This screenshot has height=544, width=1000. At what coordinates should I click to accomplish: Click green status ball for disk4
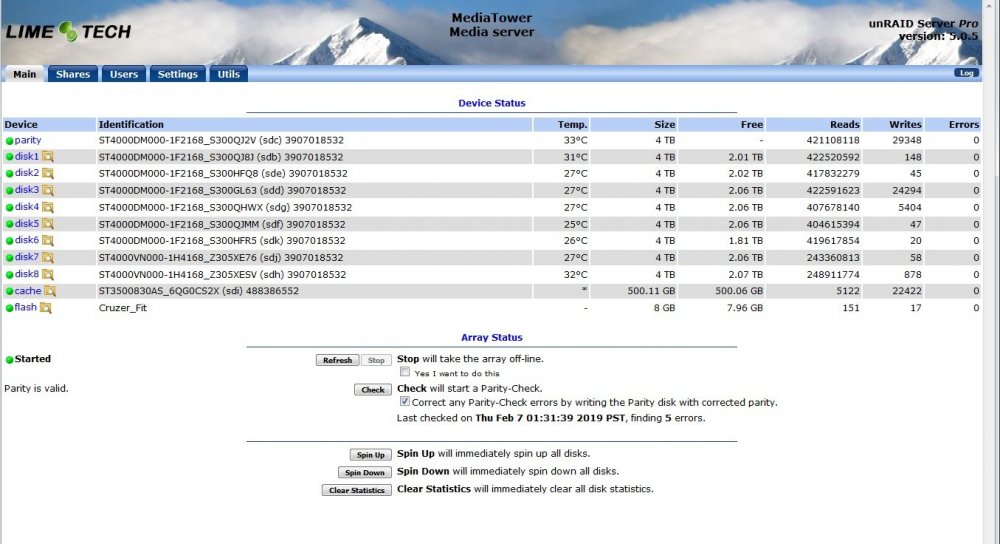point(10,207)
